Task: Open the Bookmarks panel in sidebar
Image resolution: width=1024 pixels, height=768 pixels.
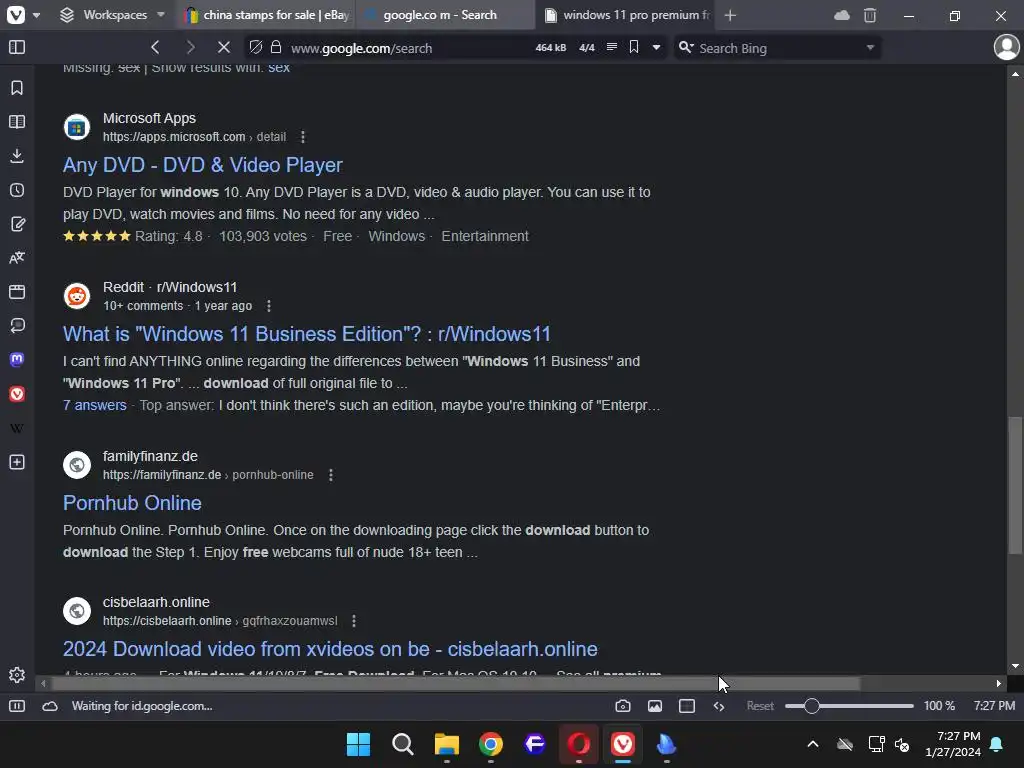Action: [17, 88]
